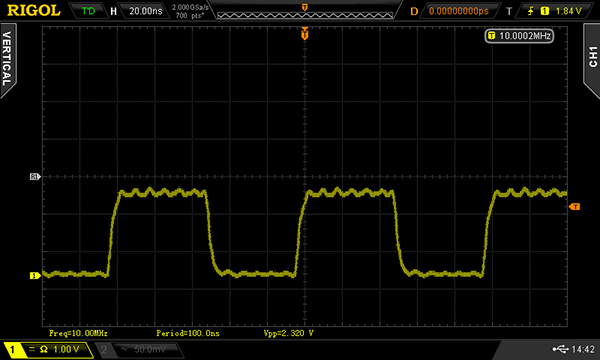Click the yellow channel 1 ground marker
This screenshot has height=360, width=600.
pos(35,275)
